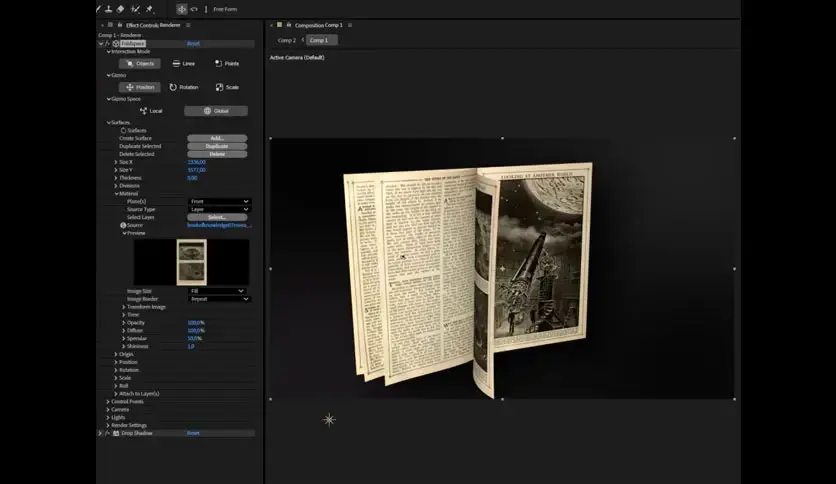The image size is (836, 484).
Task: Switch gizmo space to Global
Action: point(216,111)
